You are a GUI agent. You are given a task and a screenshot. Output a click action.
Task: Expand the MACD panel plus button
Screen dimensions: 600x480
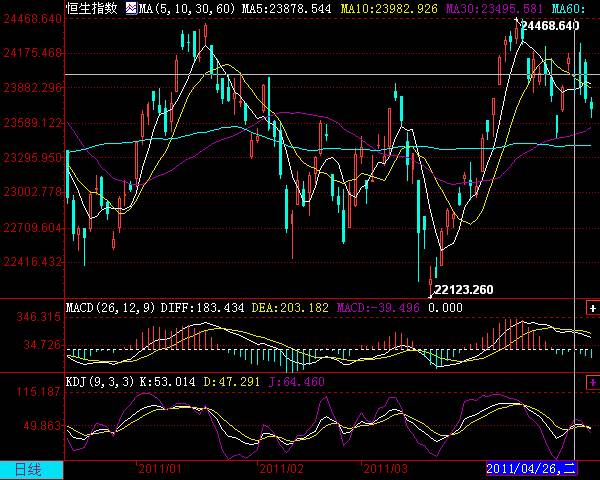pos(593,308)
